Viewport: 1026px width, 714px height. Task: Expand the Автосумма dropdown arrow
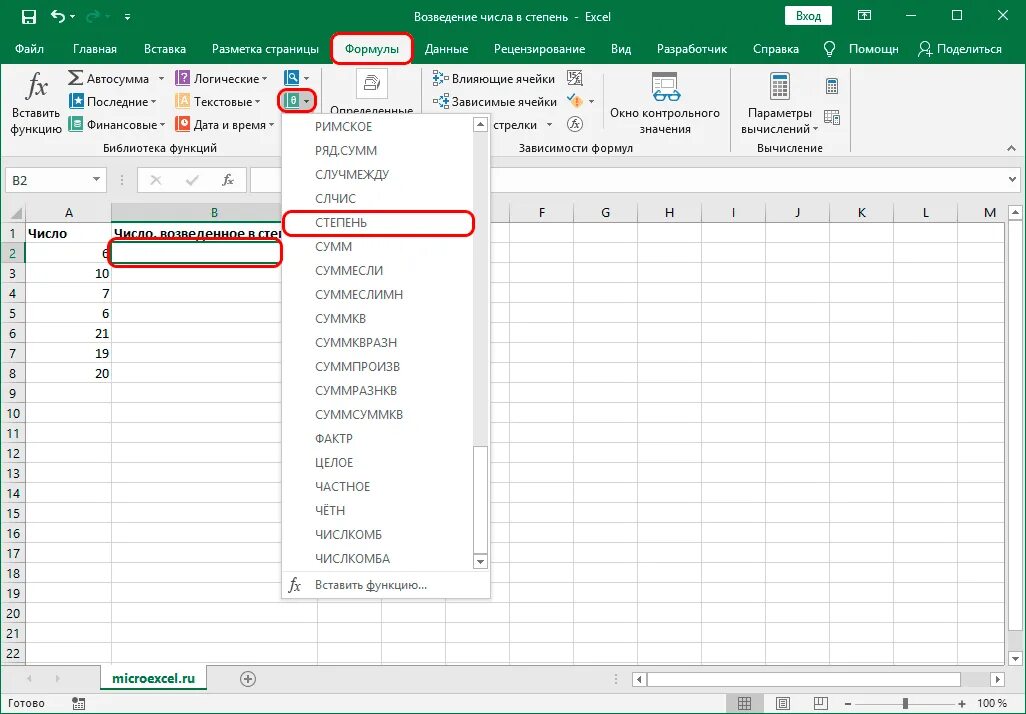(161, 79)
